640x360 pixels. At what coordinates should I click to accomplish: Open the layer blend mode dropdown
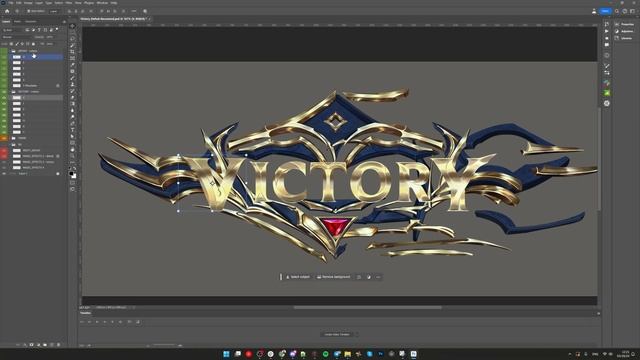coord(17,37)
